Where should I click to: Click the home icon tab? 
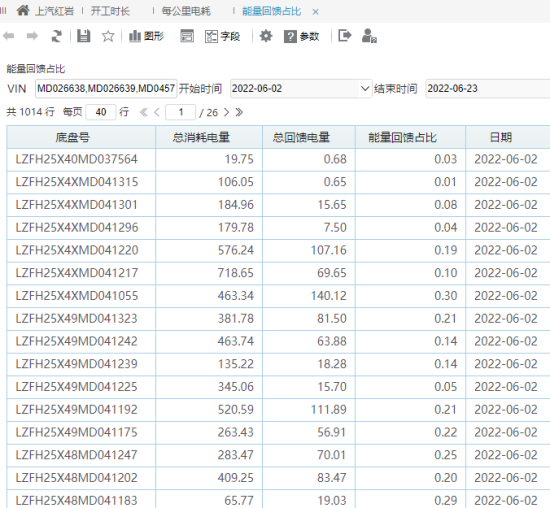tap(23, 11)
